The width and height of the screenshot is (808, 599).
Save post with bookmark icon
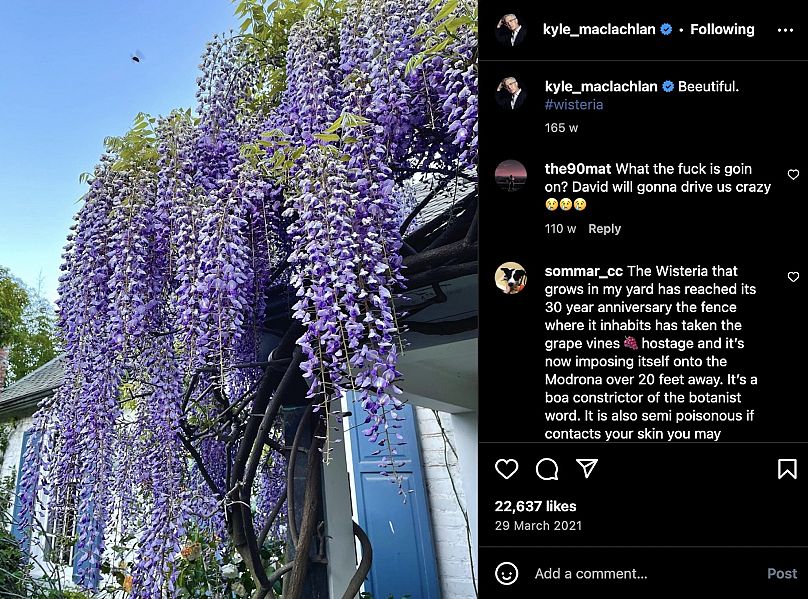click(x=787, y=469)
